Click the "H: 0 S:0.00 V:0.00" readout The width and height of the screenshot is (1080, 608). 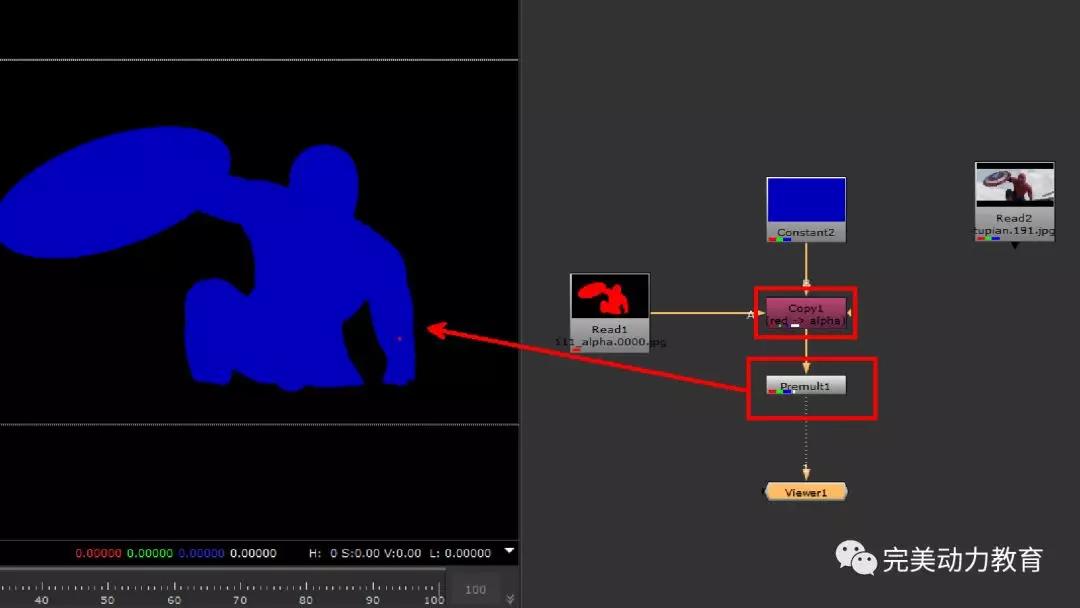365,553
